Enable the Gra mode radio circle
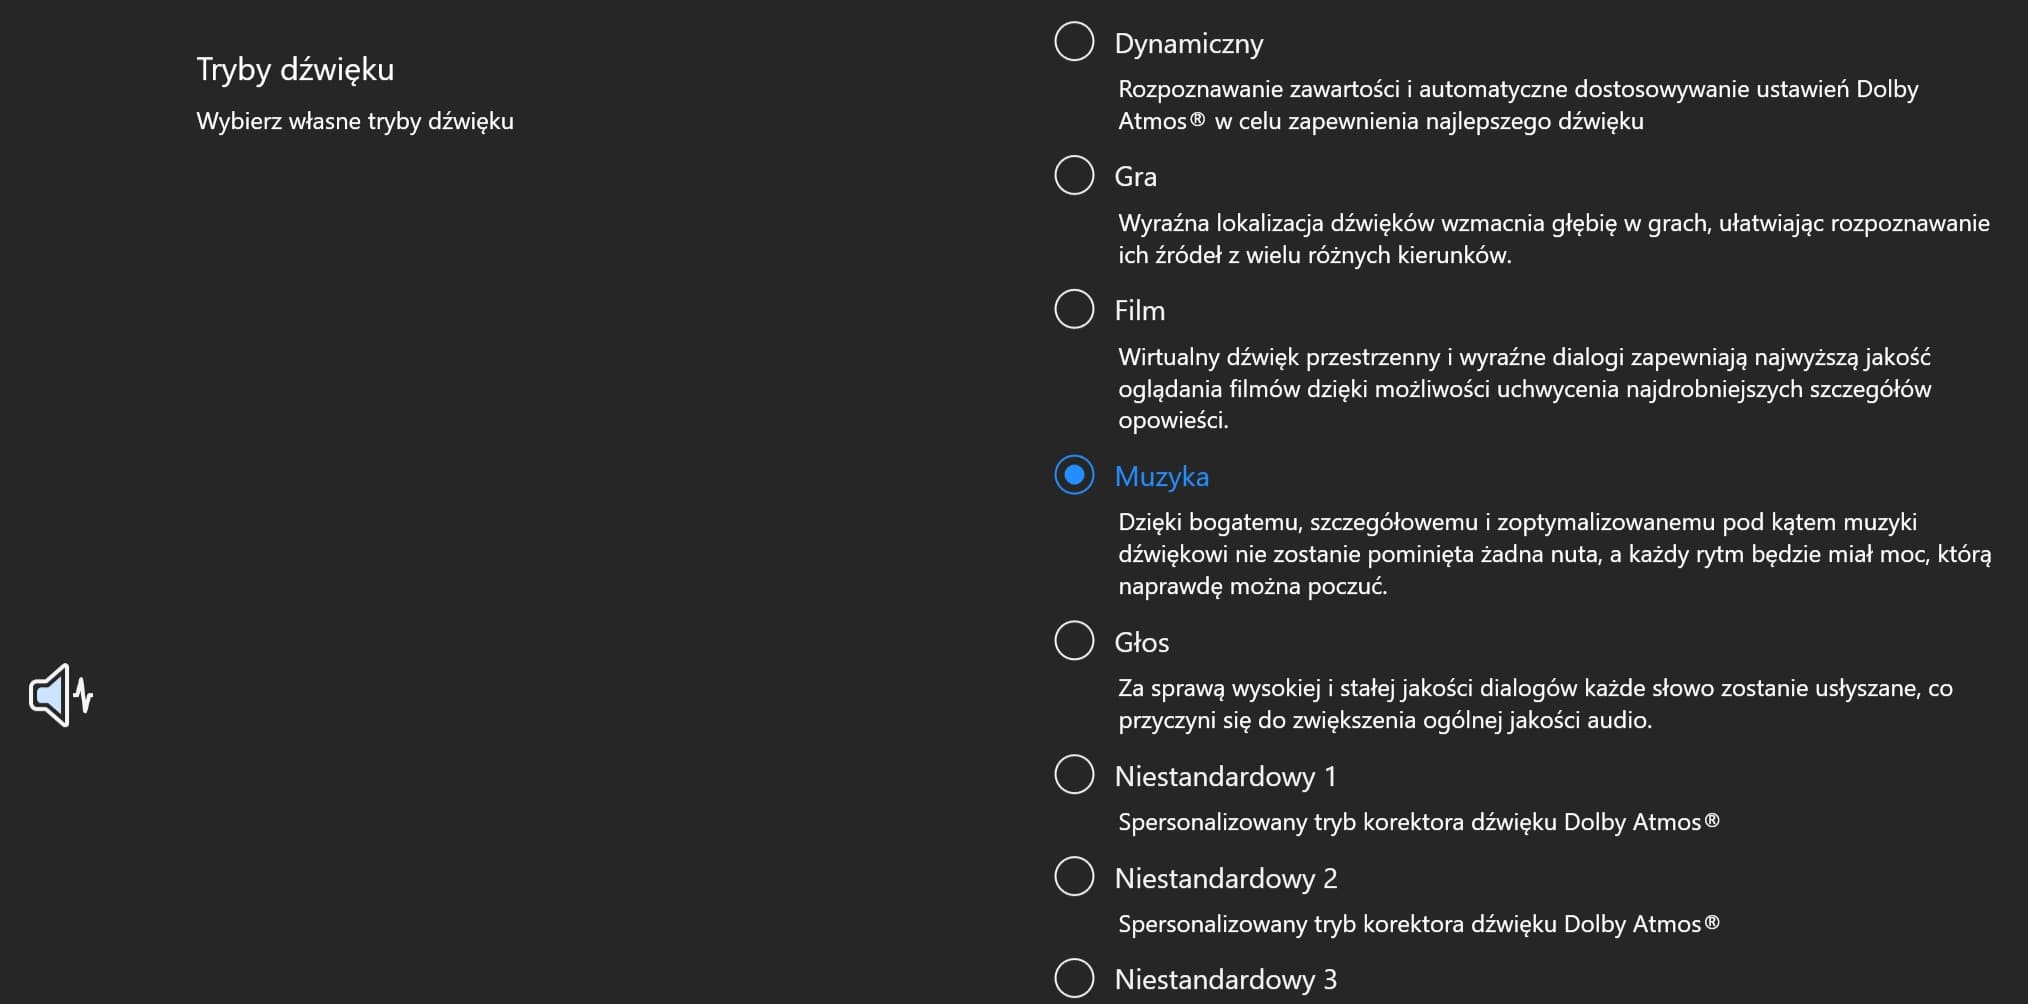Image resolution: width=2028 pixels, height=1004 pixels. click(x=1074, y=175)
